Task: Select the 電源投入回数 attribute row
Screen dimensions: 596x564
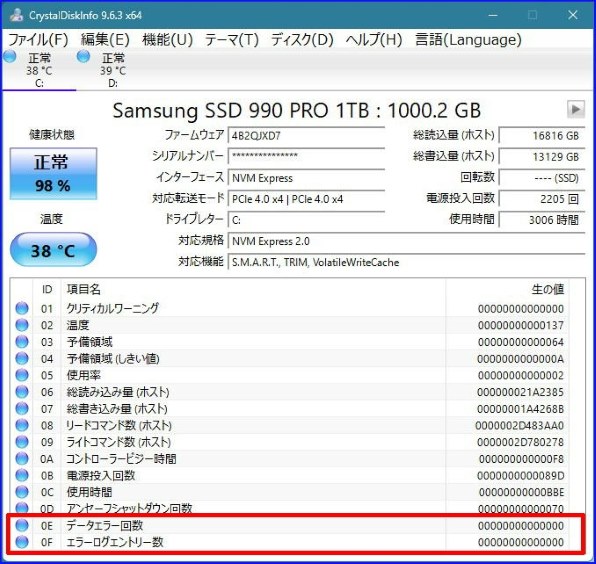Action: (290, 475)
